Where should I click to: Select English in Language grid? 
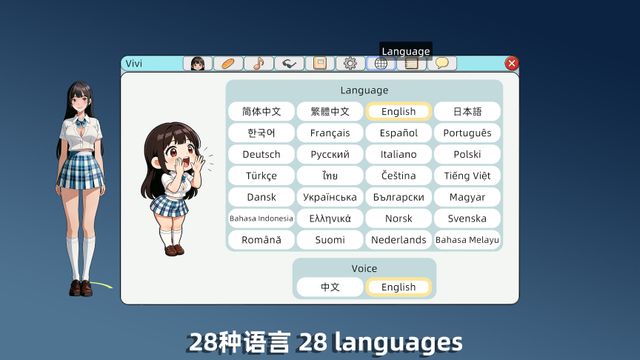tap(398, 111)
